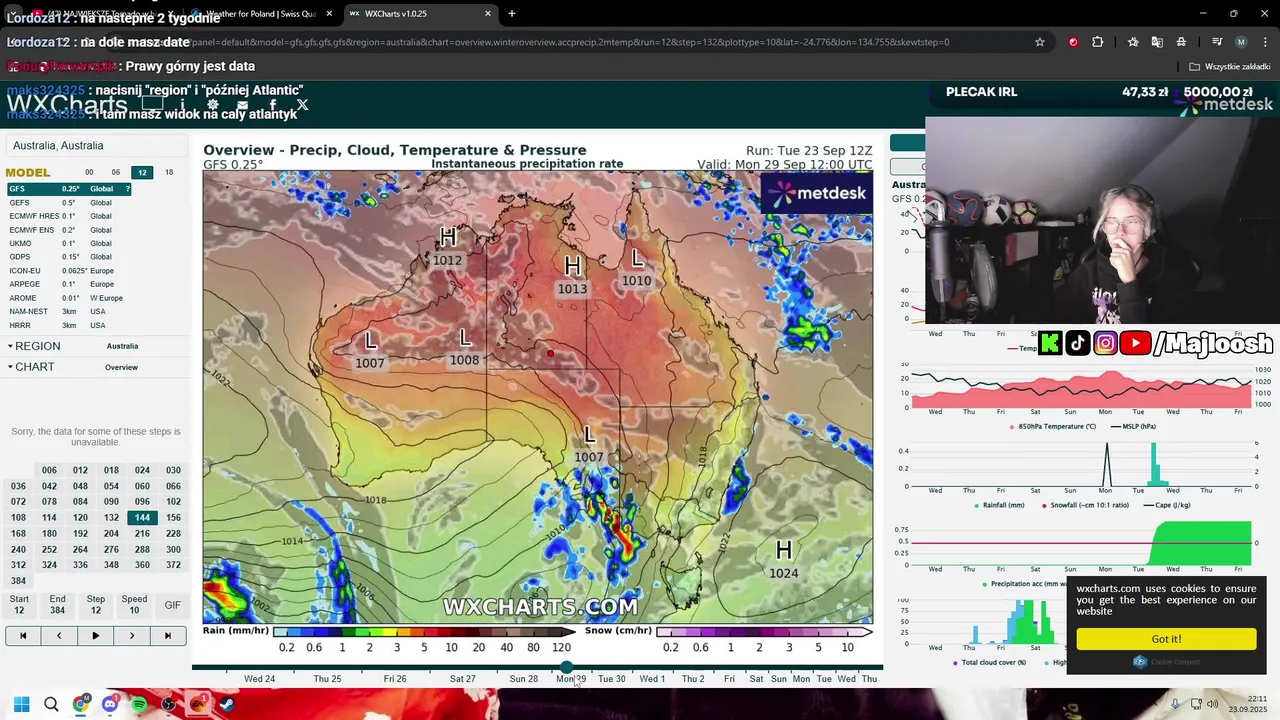Jump timeline to Sat 27
This screenshot has width=1280, height=720.
[x=463, y=679]
